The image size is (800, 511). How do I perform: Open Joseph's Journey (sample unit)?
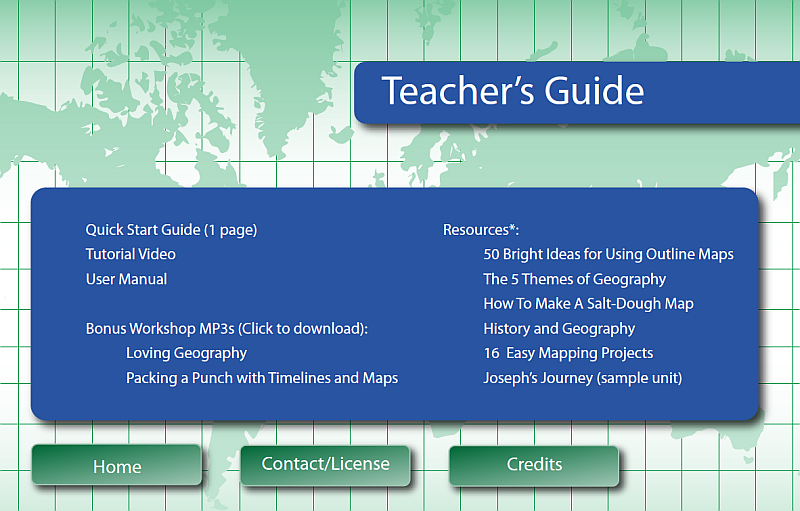583,378
